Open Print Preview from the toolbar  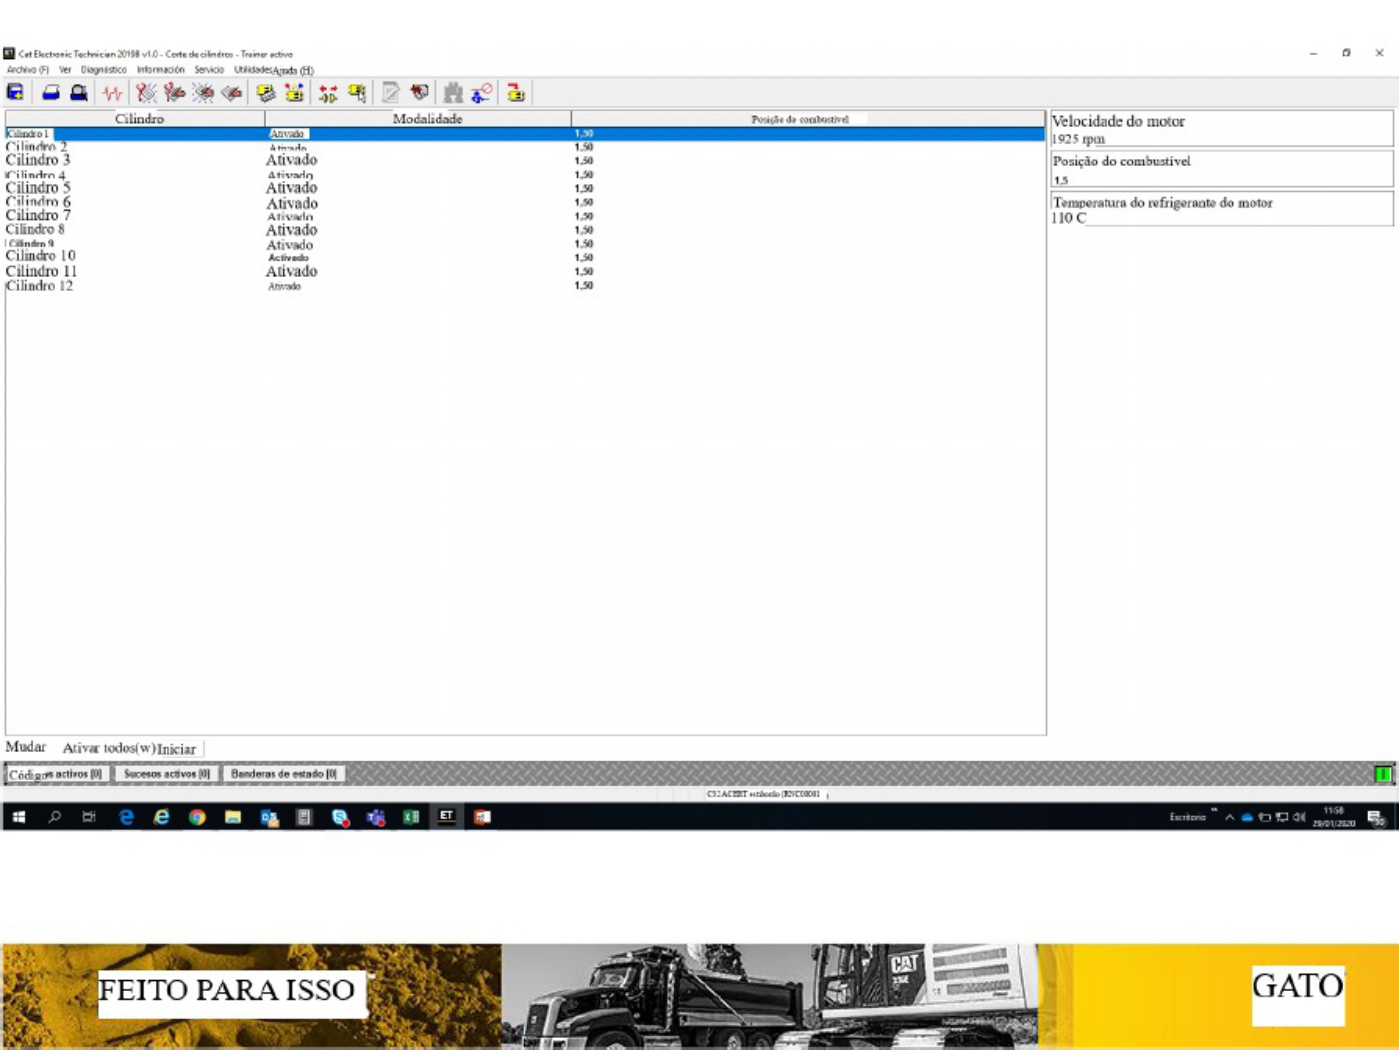pos(79,93)
